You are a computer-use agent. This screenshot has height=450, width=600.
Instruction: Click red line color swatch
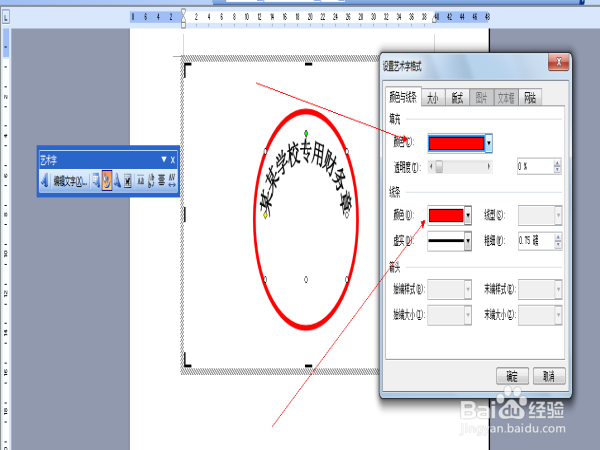446,215
